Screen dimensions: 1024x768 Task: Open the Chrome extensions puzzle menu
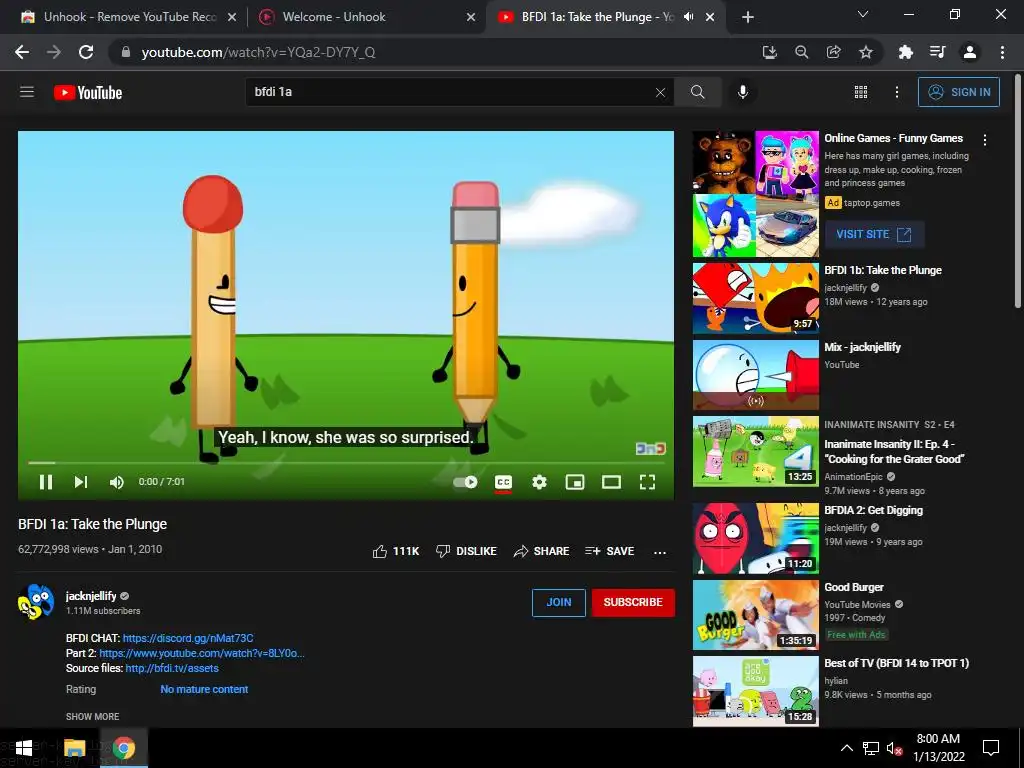[x=905, y=52]
